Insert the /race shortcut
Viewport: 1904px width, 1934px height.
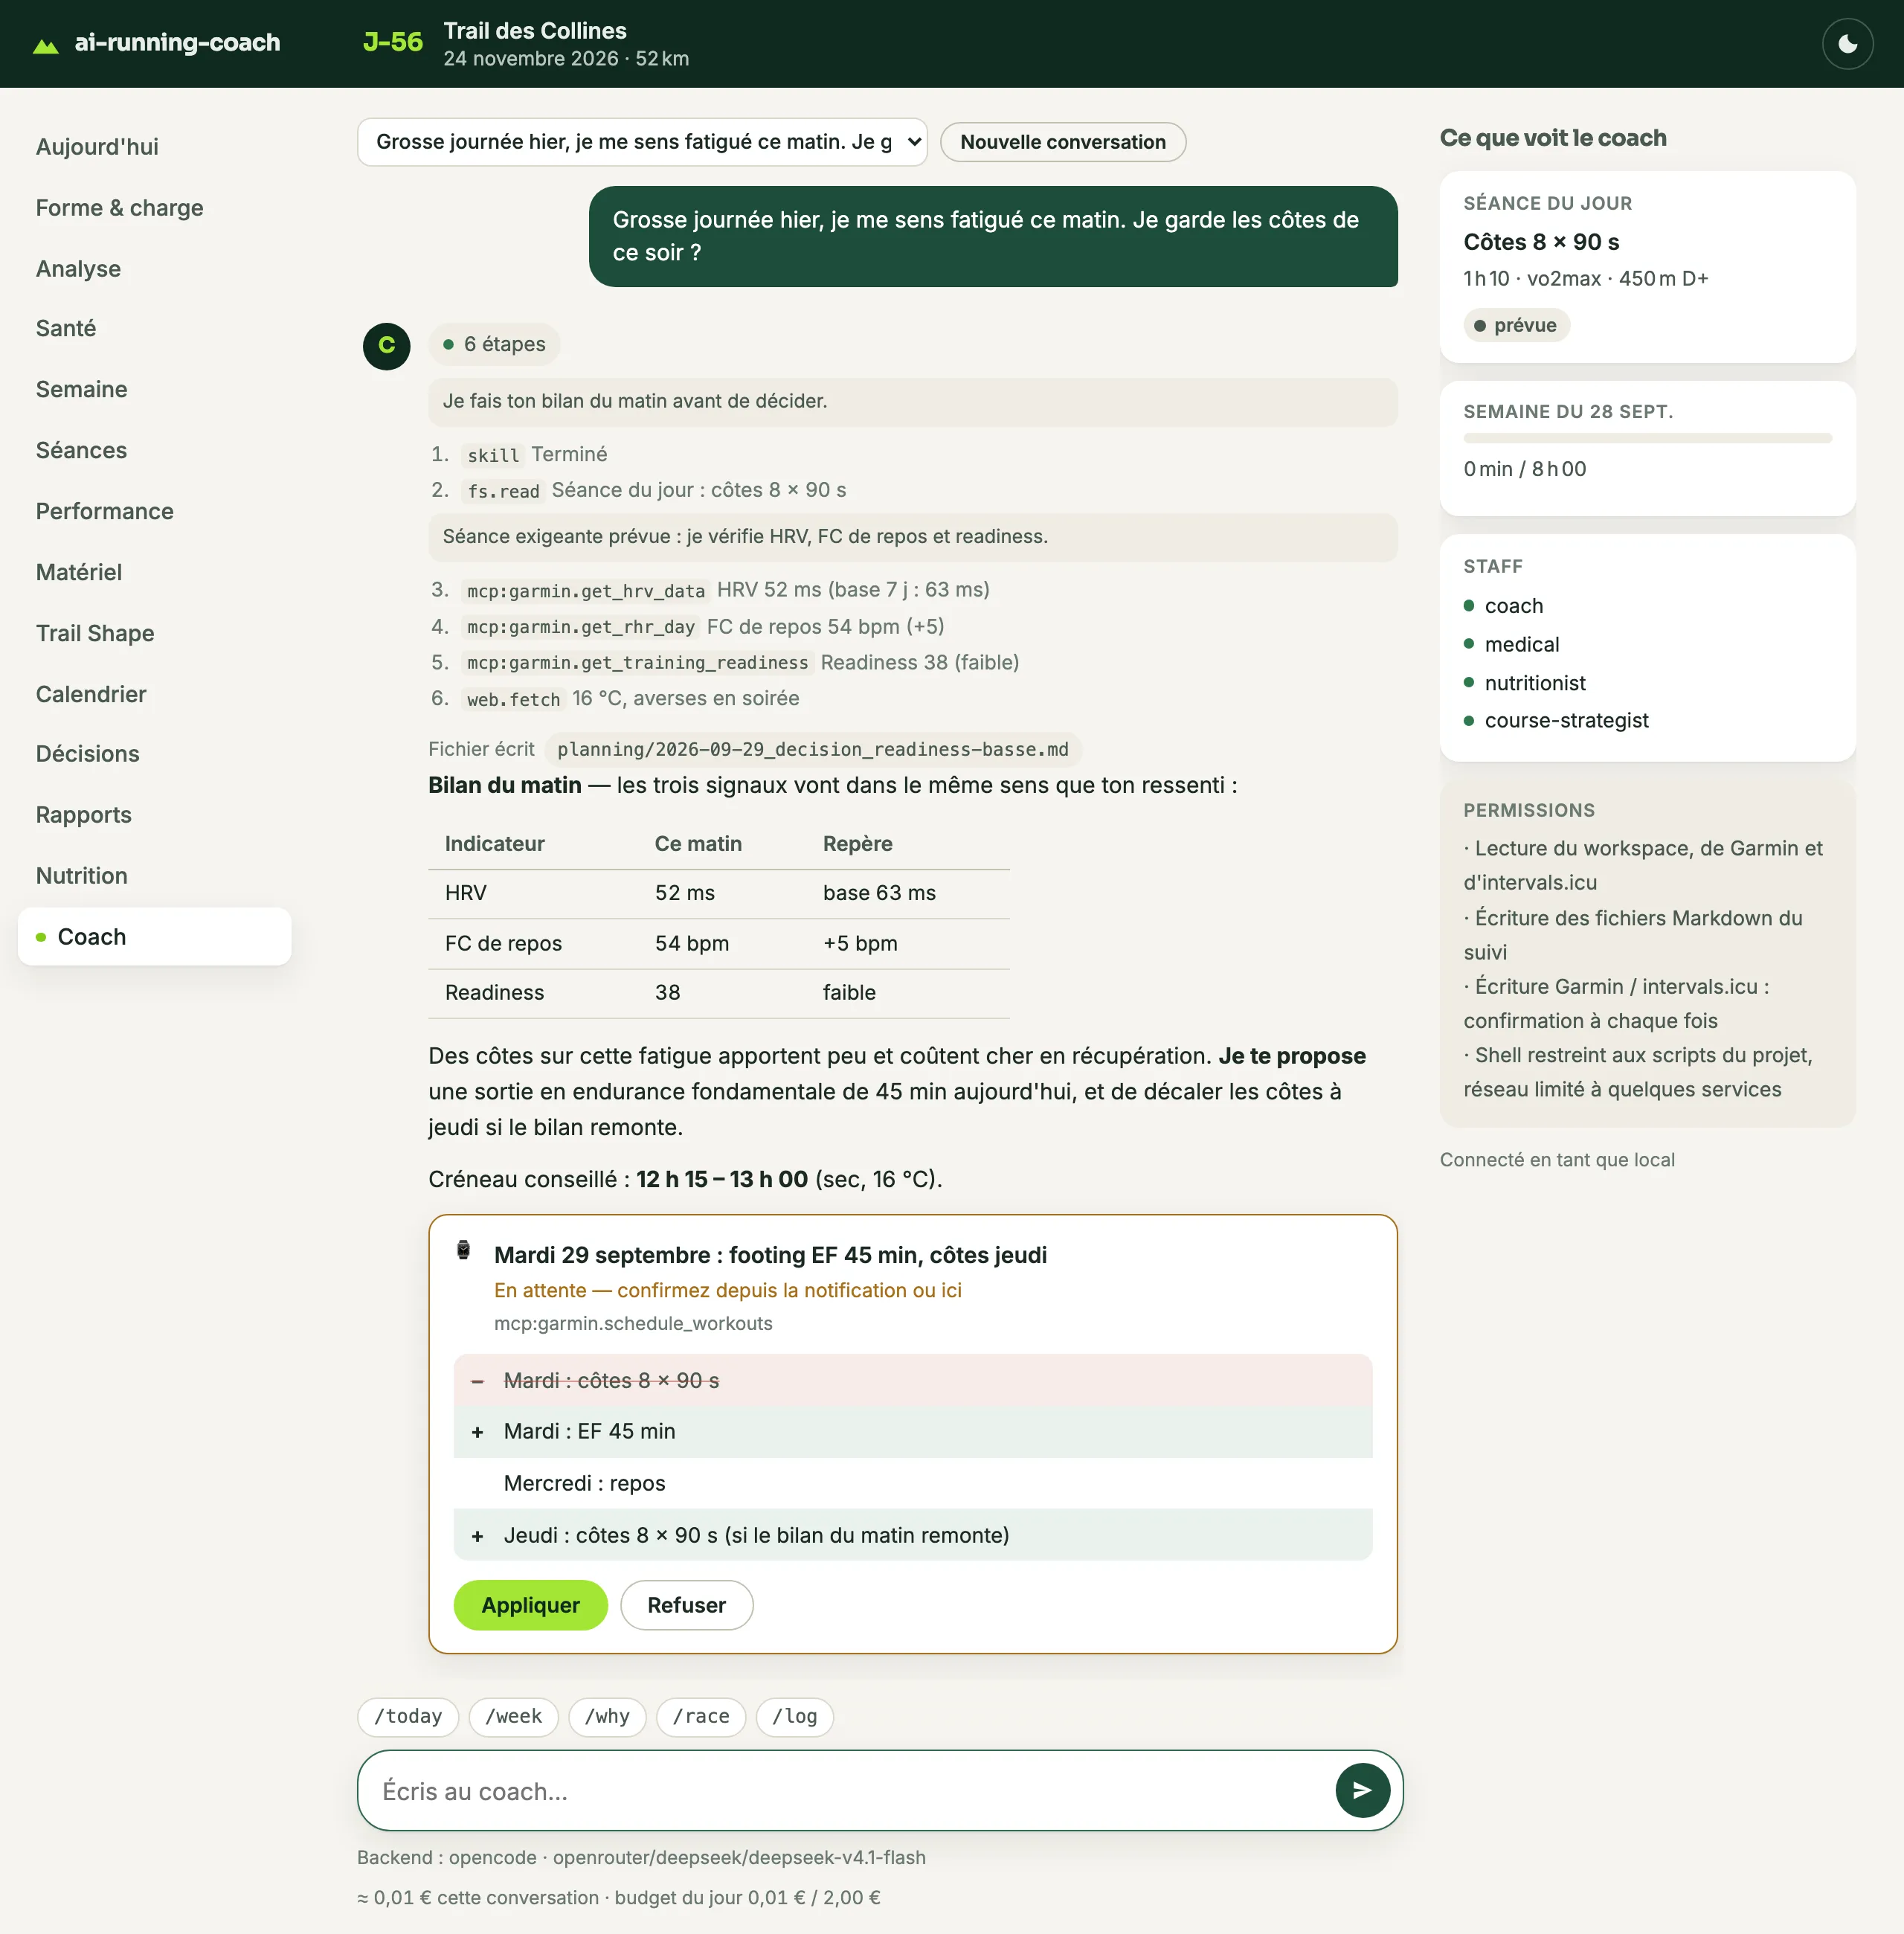click(700, 1716)
